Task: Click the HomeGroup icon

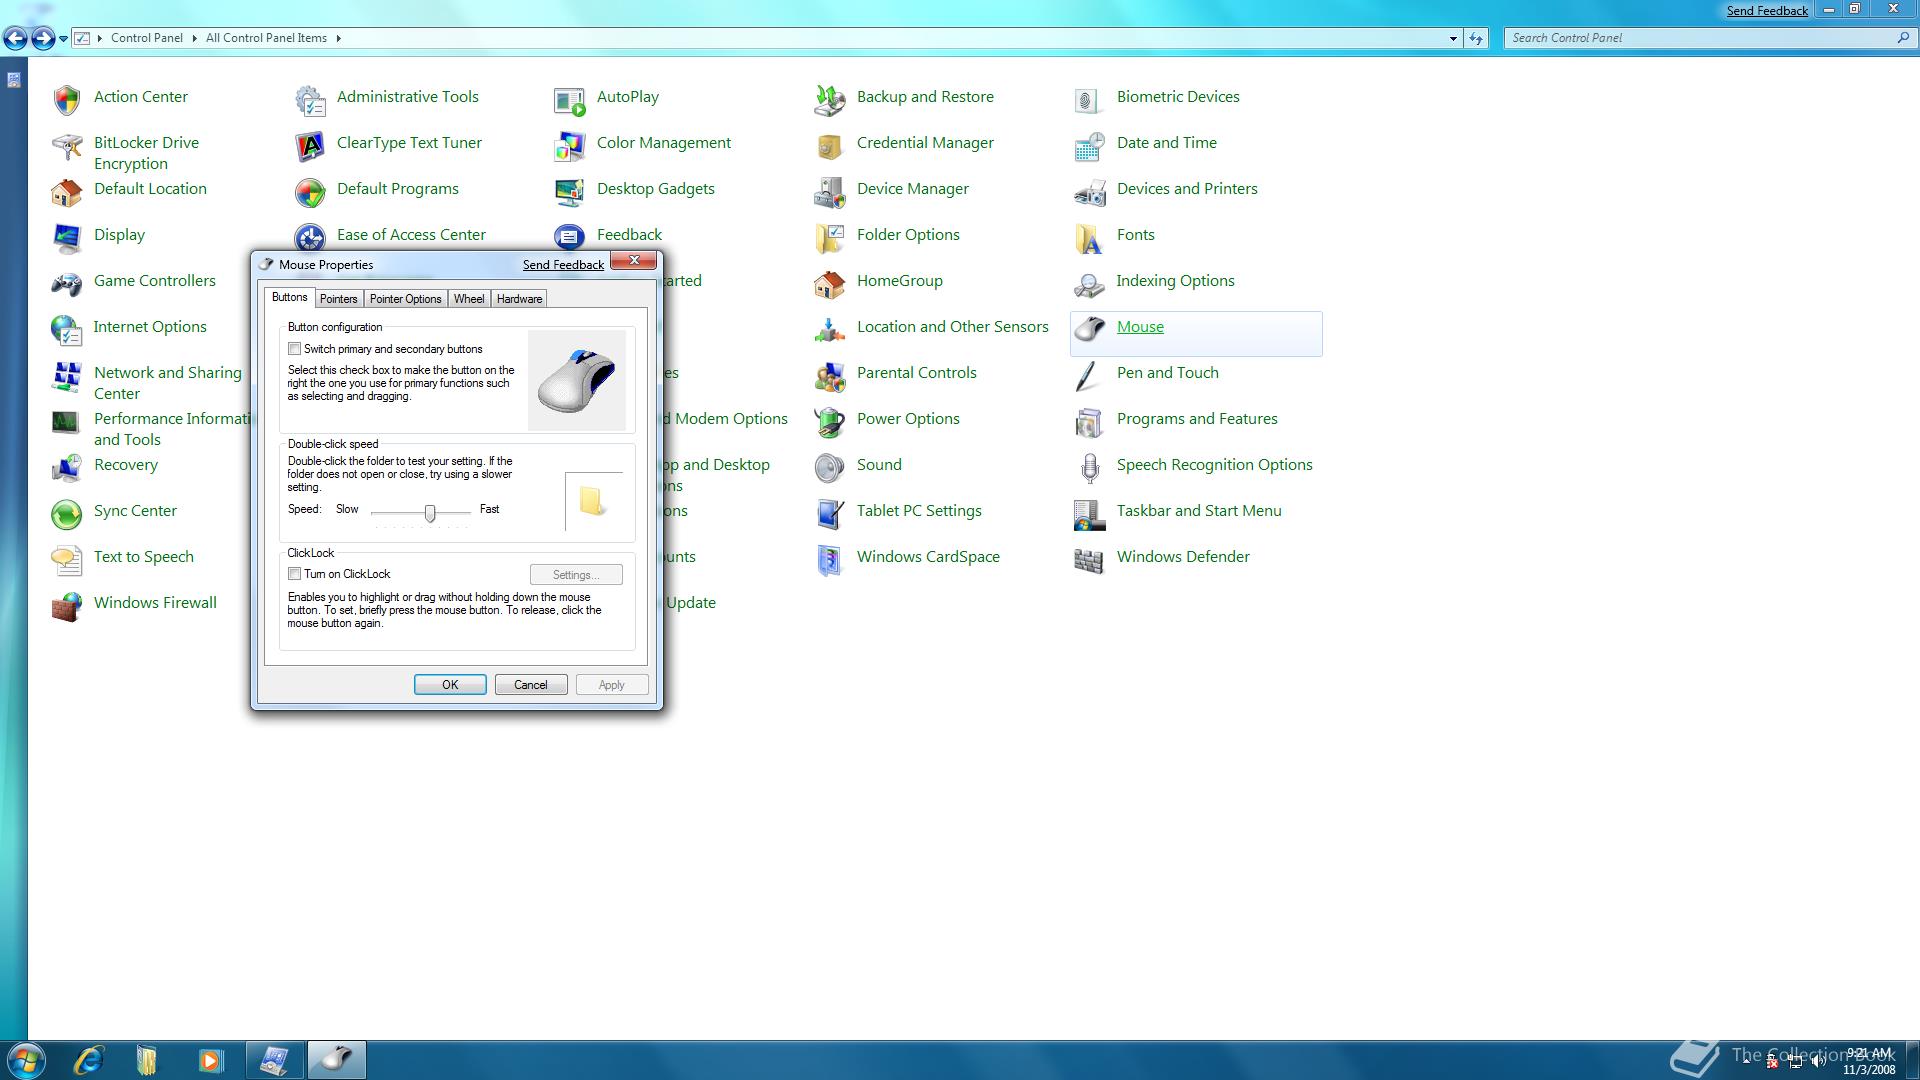Action: pos(830,284)
